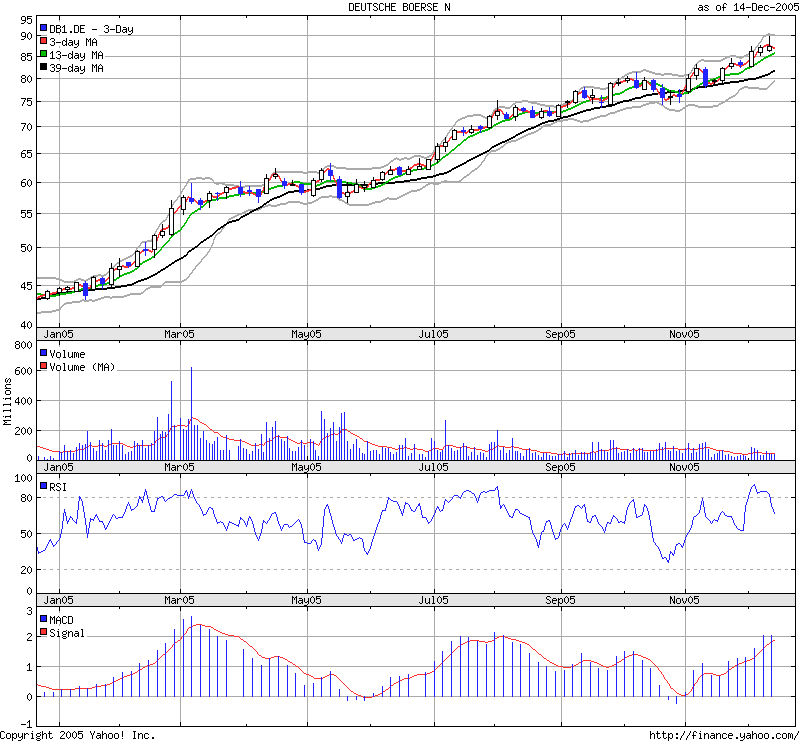This screenshot has height=741, width=800.
Task: Click the blue RSI legend swatch
Action: pos(43,486)
